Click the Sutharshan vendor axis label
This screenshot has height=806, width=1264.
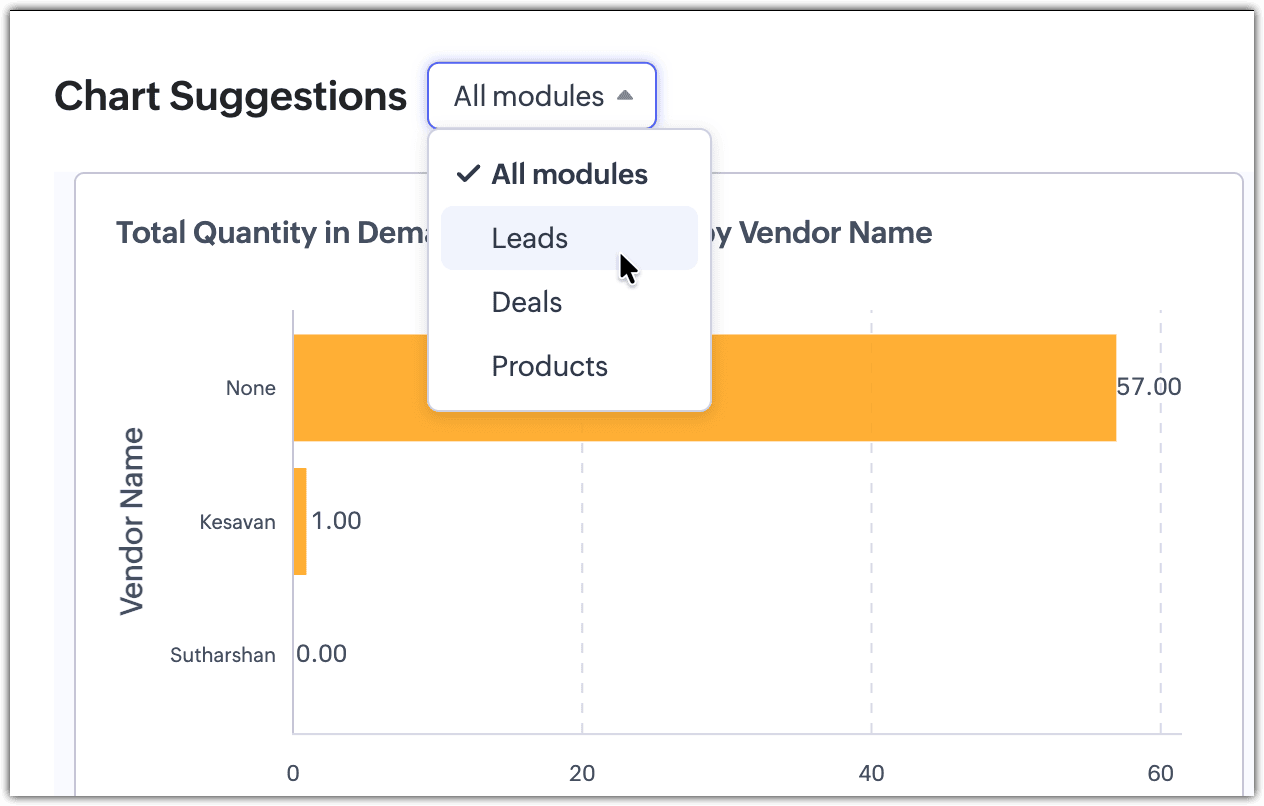(x=222, y=656)
